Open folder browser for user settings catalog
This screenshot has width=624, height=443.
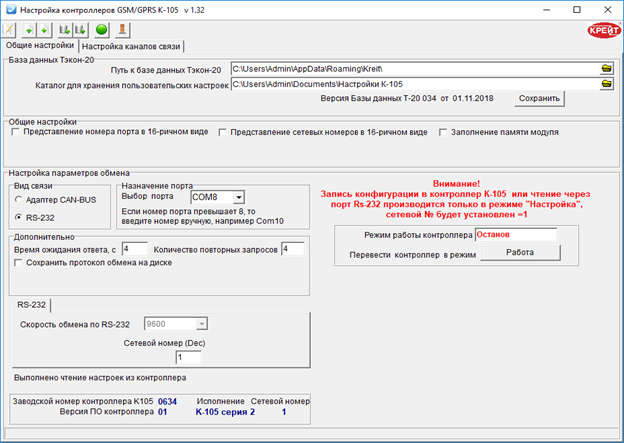(606, 84)
